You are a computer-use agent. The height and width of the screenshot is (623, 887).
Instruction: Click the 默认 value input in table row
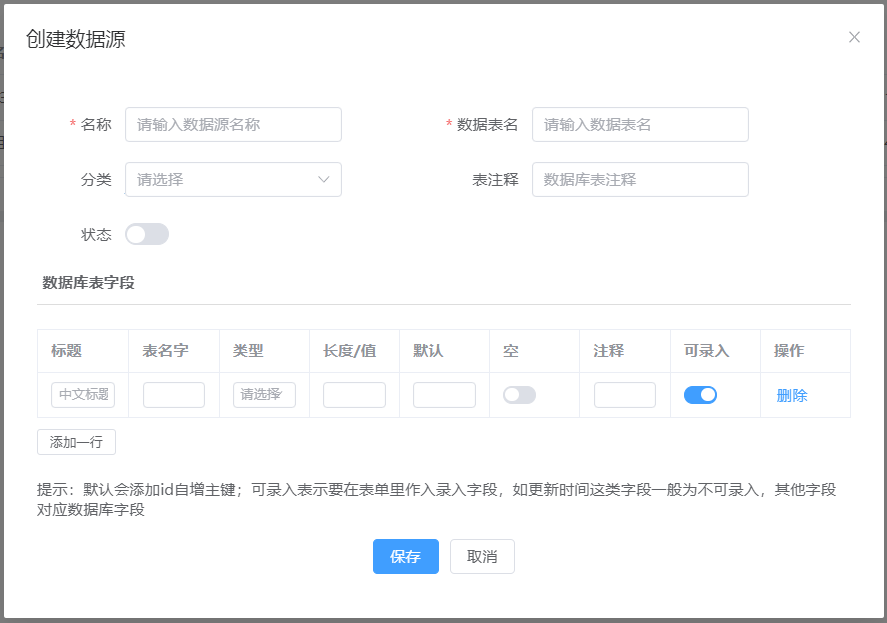pos(444,395)
